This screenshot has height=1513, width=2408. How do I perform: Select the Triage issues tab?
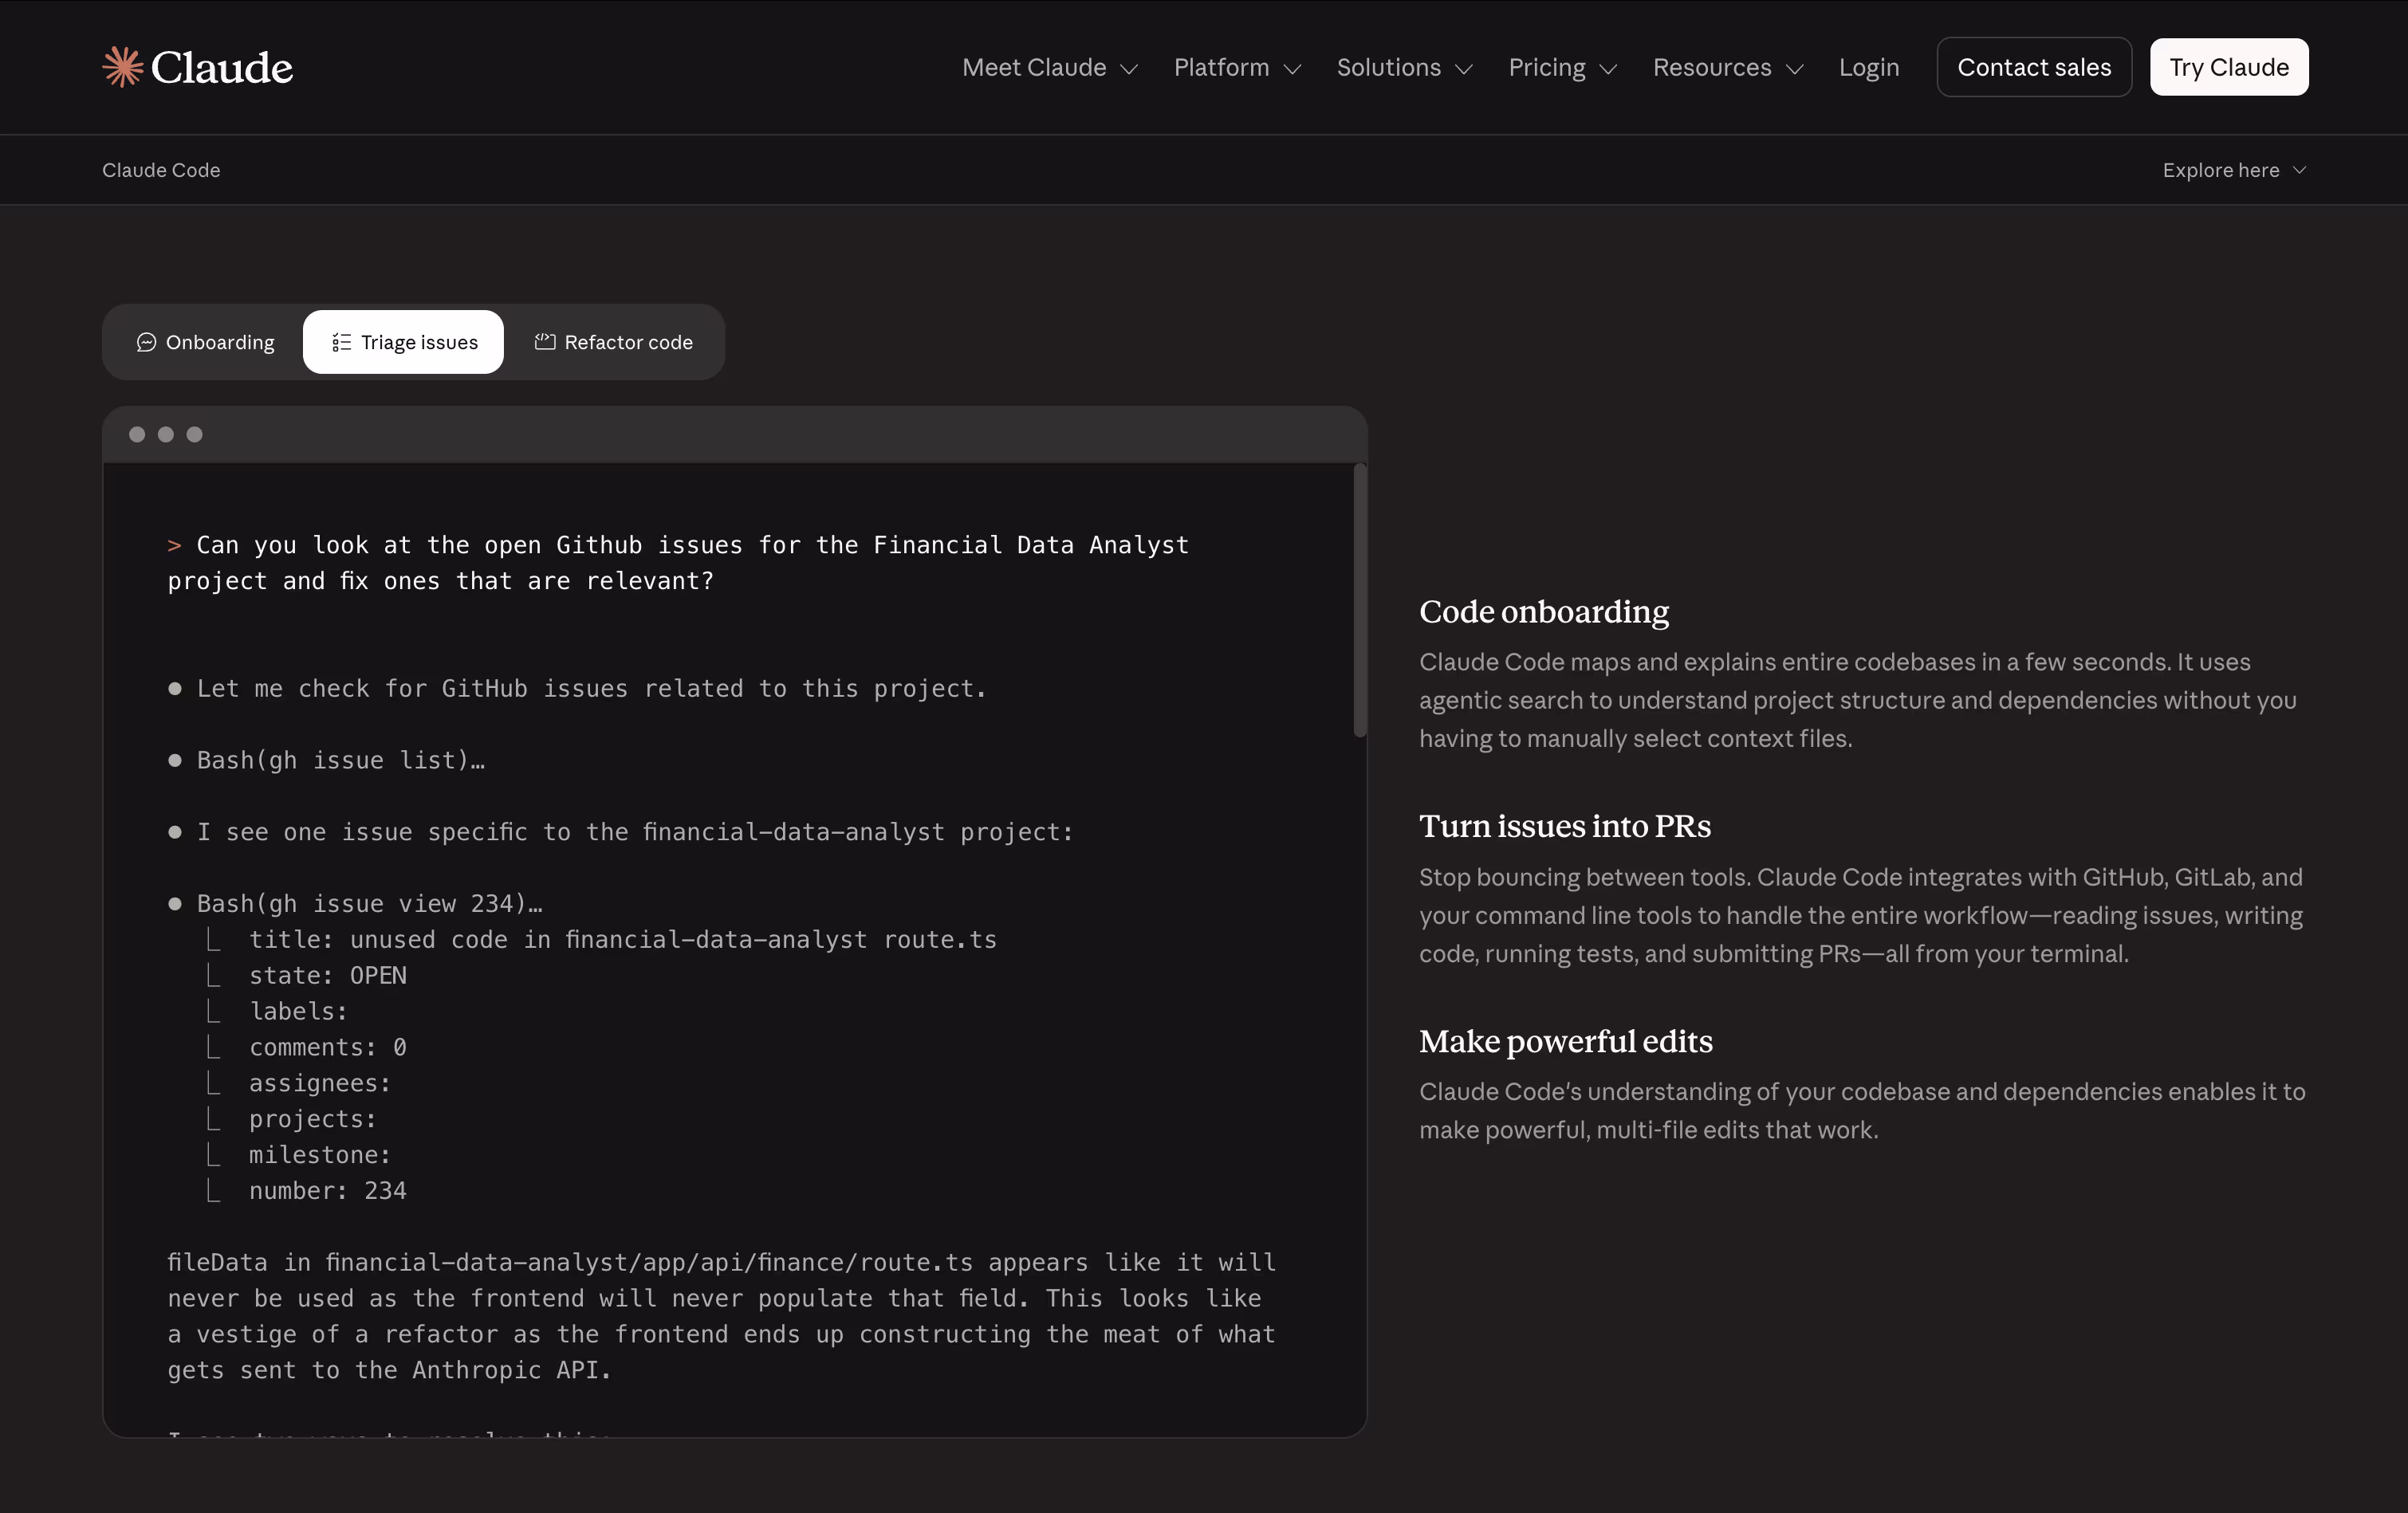click(404, 342)
